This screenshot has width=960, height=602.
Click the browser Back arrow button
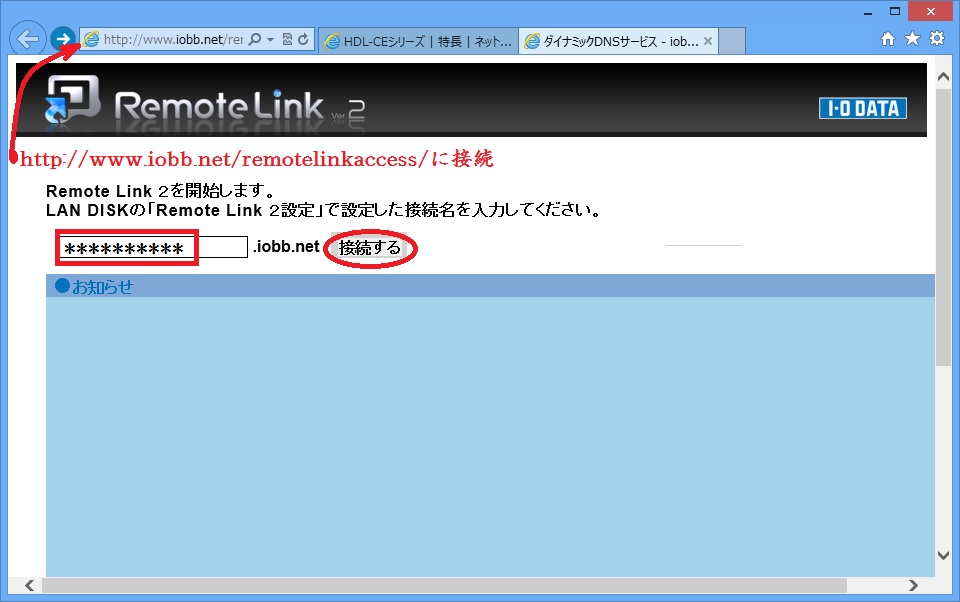28,39
